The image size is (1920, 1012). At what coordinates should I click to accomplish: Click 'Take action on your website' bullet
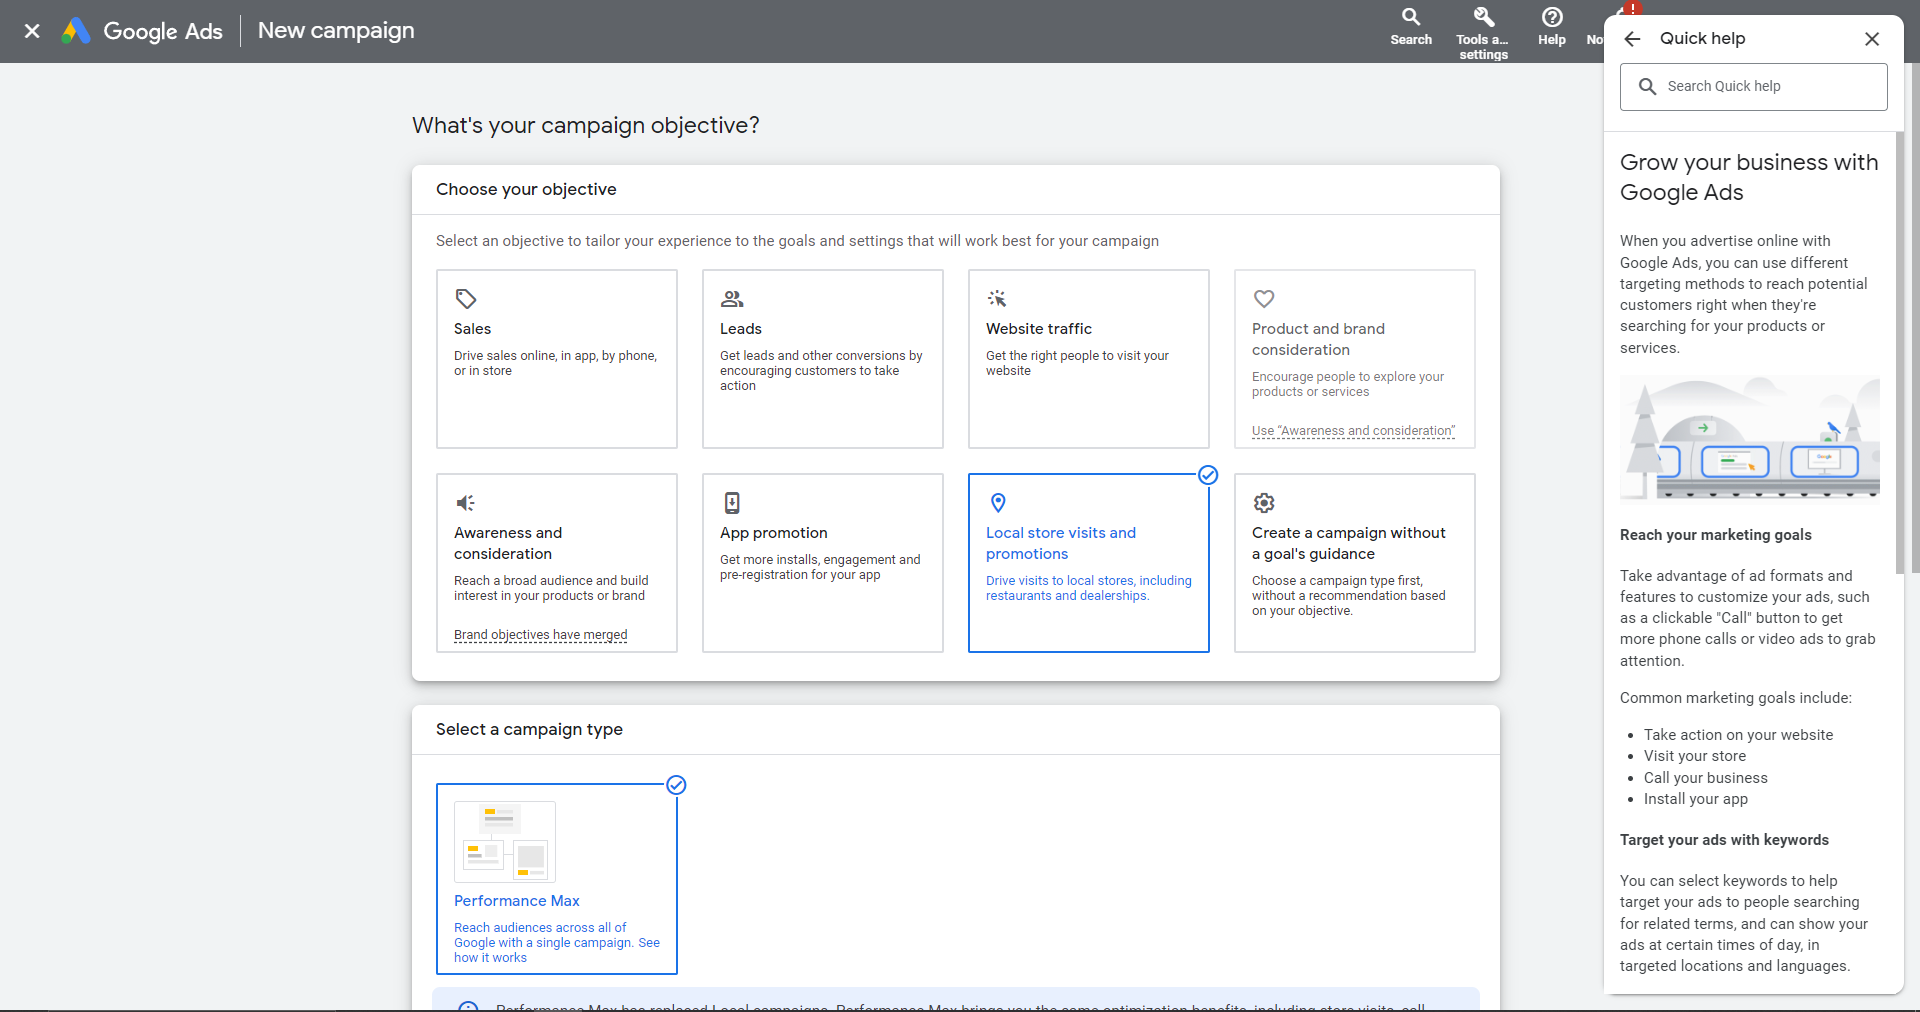(1739, 735)
